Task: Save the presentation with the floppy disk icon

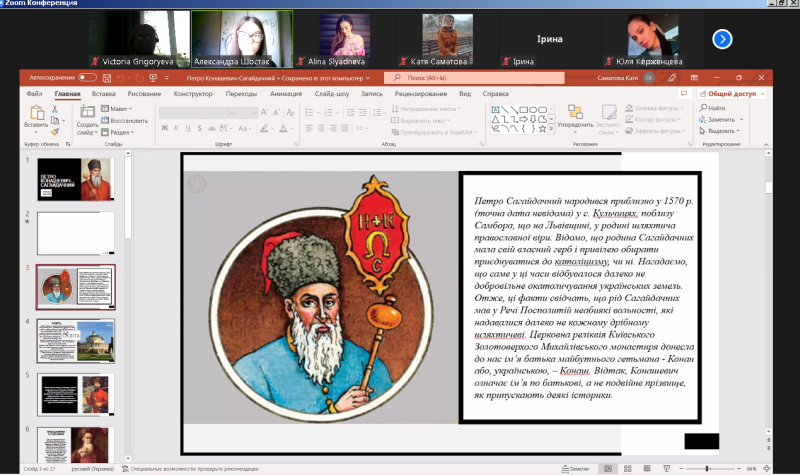Action: point(107,78)
